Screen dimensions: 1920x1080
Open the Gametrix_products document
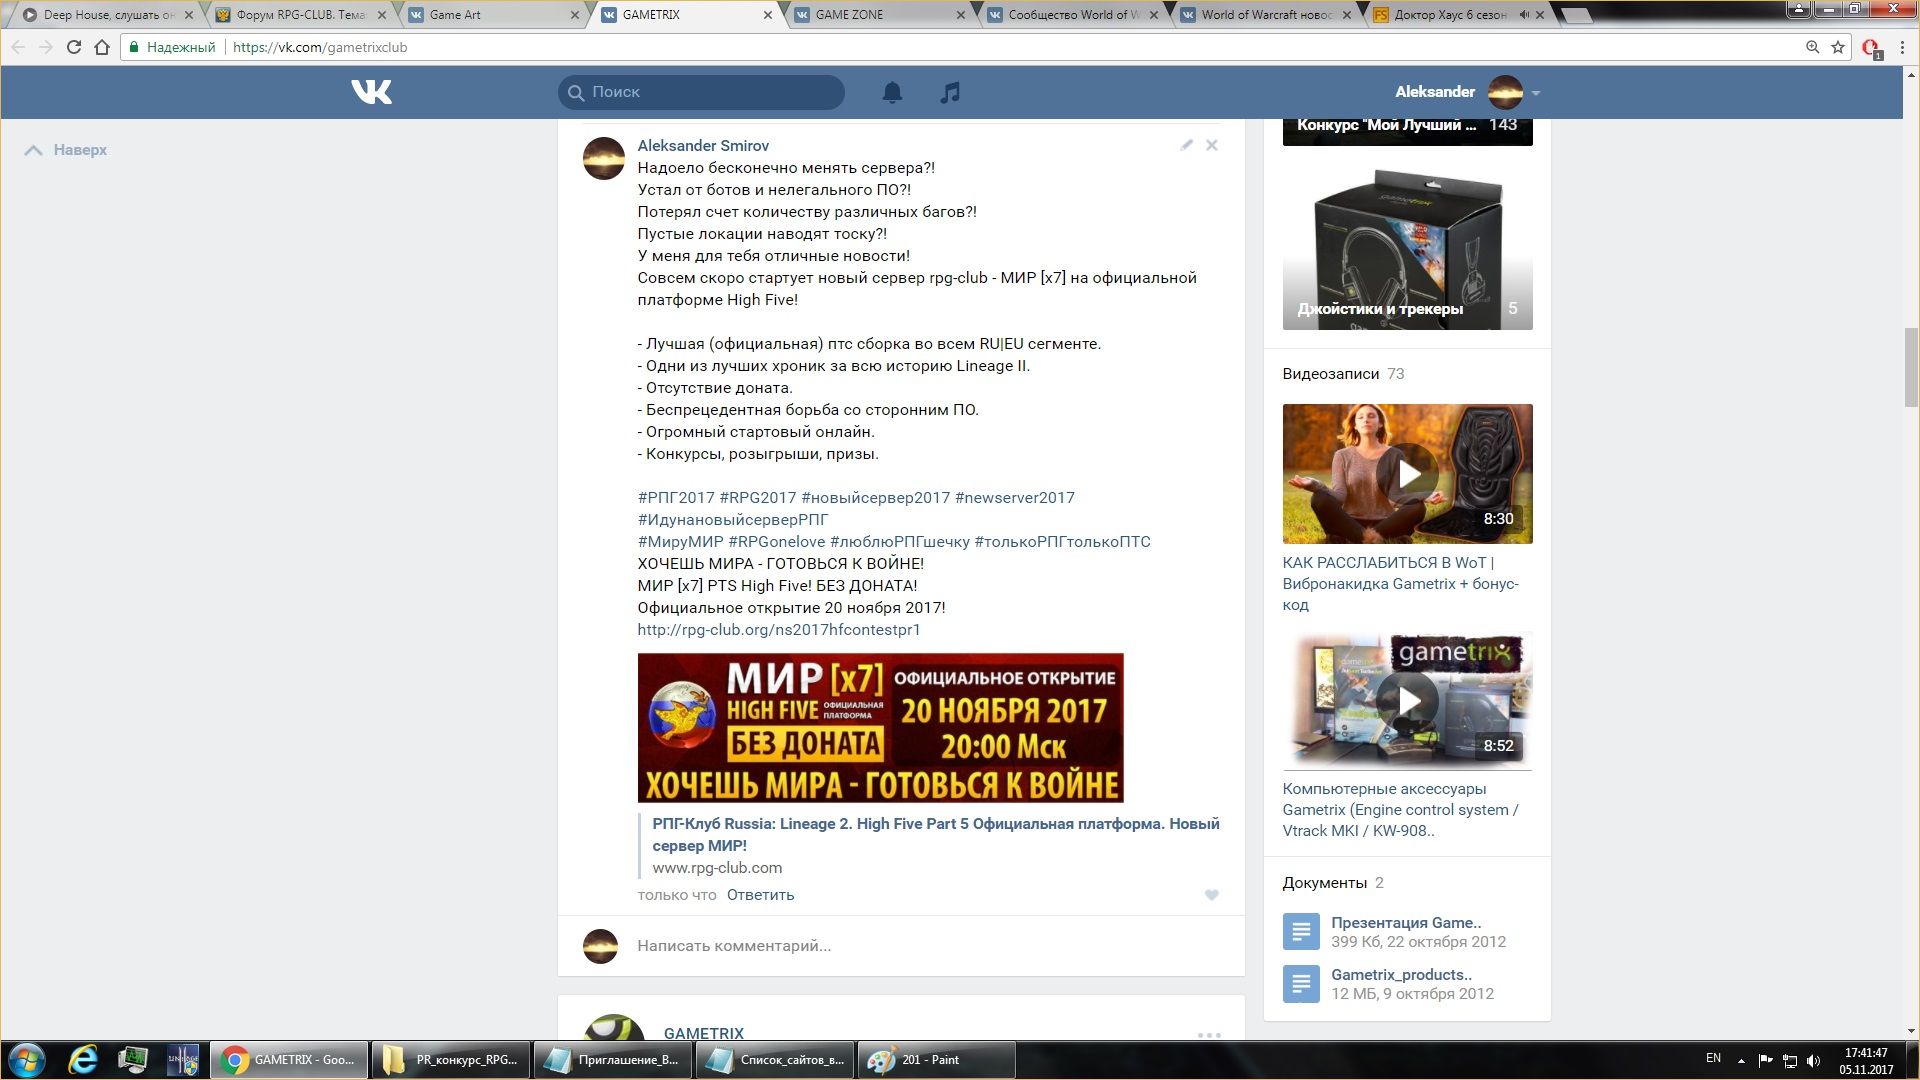coord(1401,975)
